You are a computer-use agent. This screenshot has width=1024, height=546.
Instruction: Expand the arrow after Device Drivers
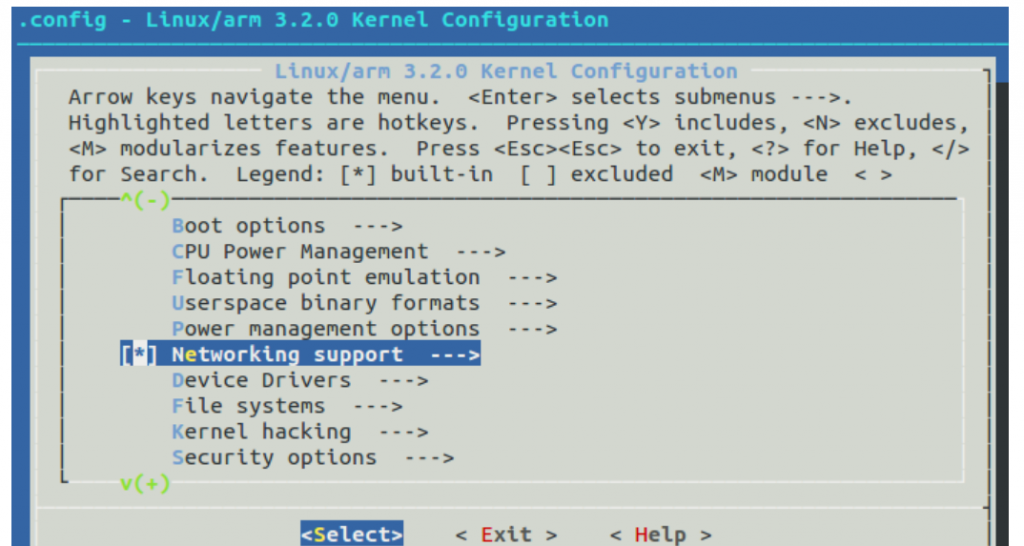(x=404, y=381)
